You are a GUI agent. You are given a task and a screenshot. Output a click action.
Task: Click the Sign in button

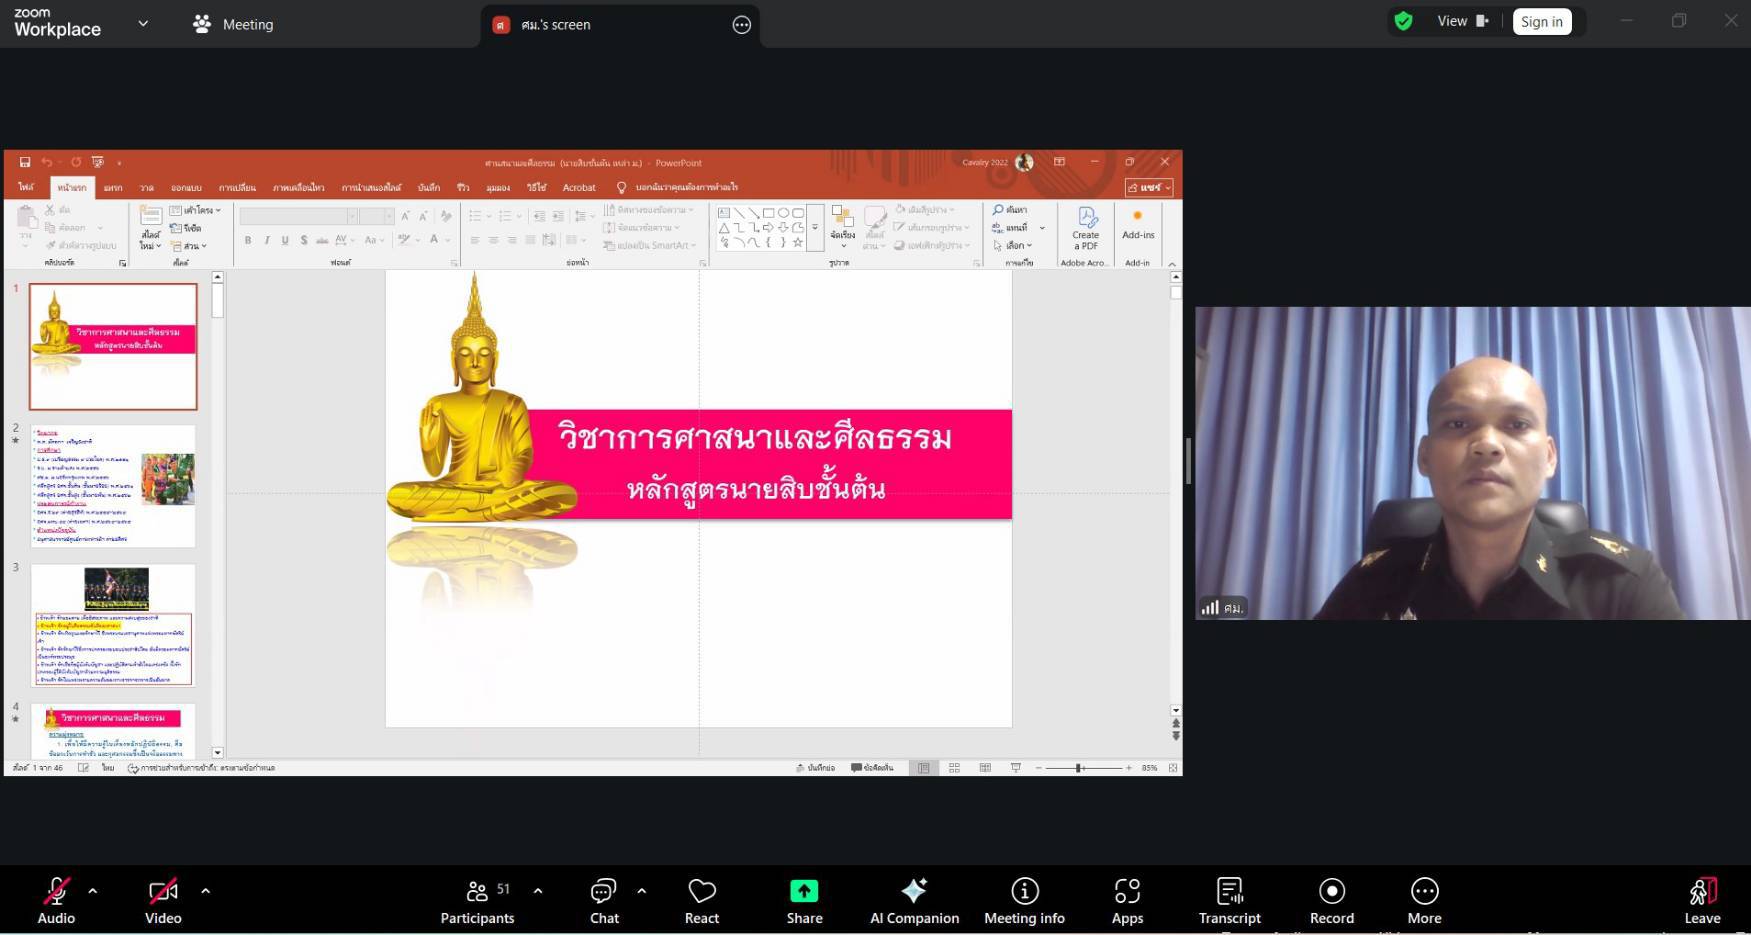(1541, 22)
